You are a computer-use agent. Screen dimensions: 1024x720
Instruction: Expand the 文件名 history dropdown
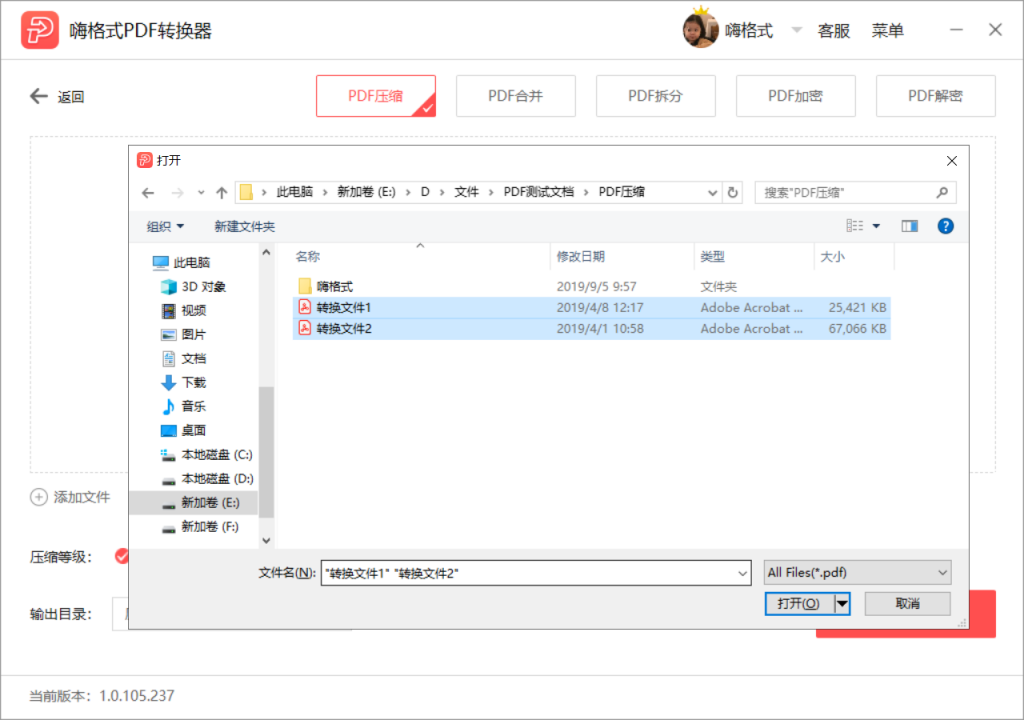pos(743,573)
